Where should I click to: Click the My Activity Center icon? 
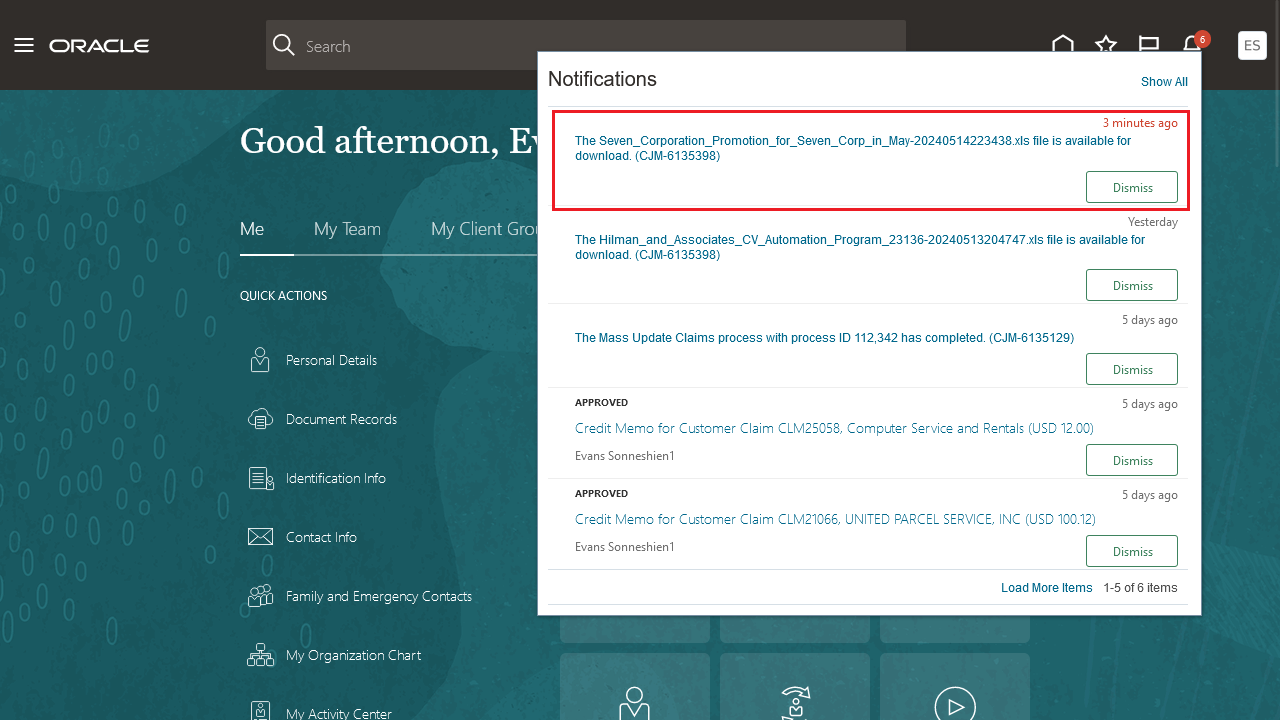coord(260,712)
